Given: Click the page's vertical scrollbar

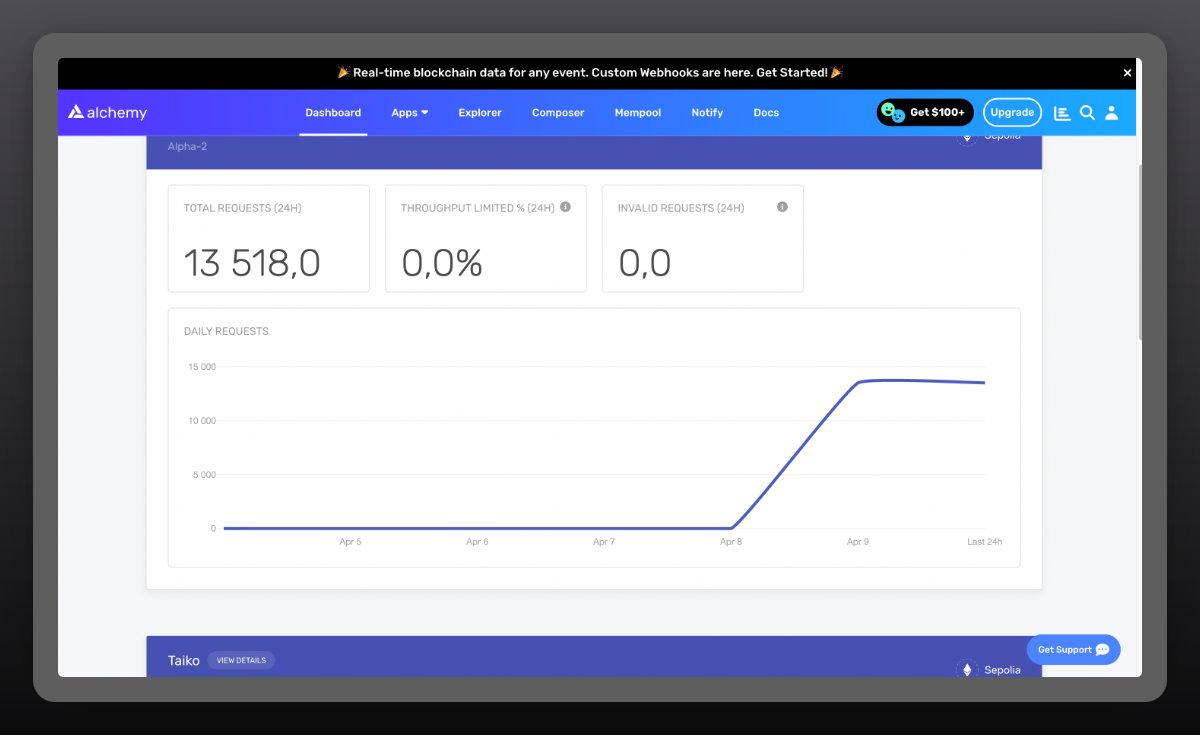Looking at the screenshot, I should pos(1139,250).
